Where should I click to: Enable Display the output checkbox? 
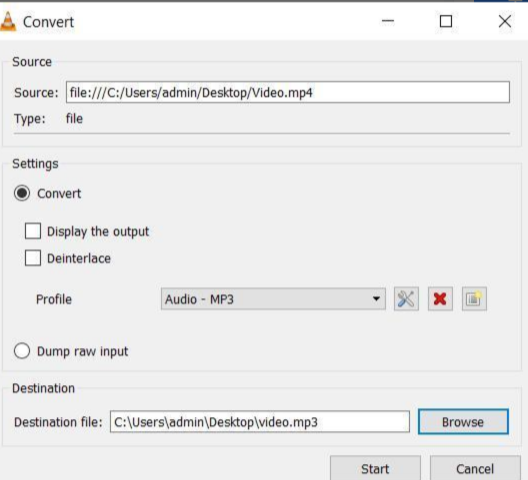33,231
